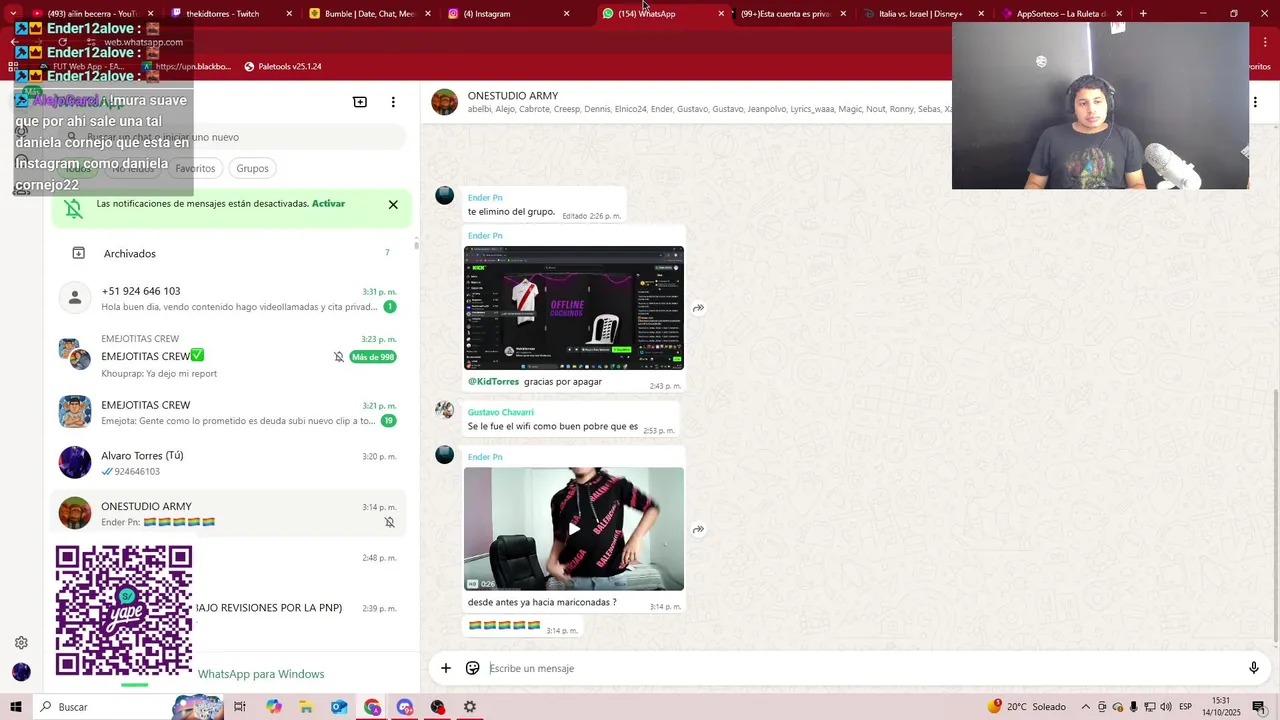The height and width of the screenshot is (720, 1280).
Task: Open the ONESTUDIO ARMY conversation options menu
Action: [x=1255, y=102]
